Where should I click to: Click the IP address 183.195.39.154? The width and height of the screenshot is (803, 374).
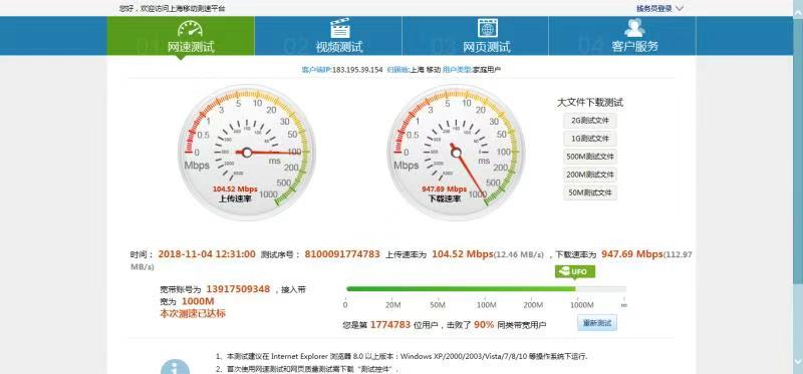click(357, 70)
